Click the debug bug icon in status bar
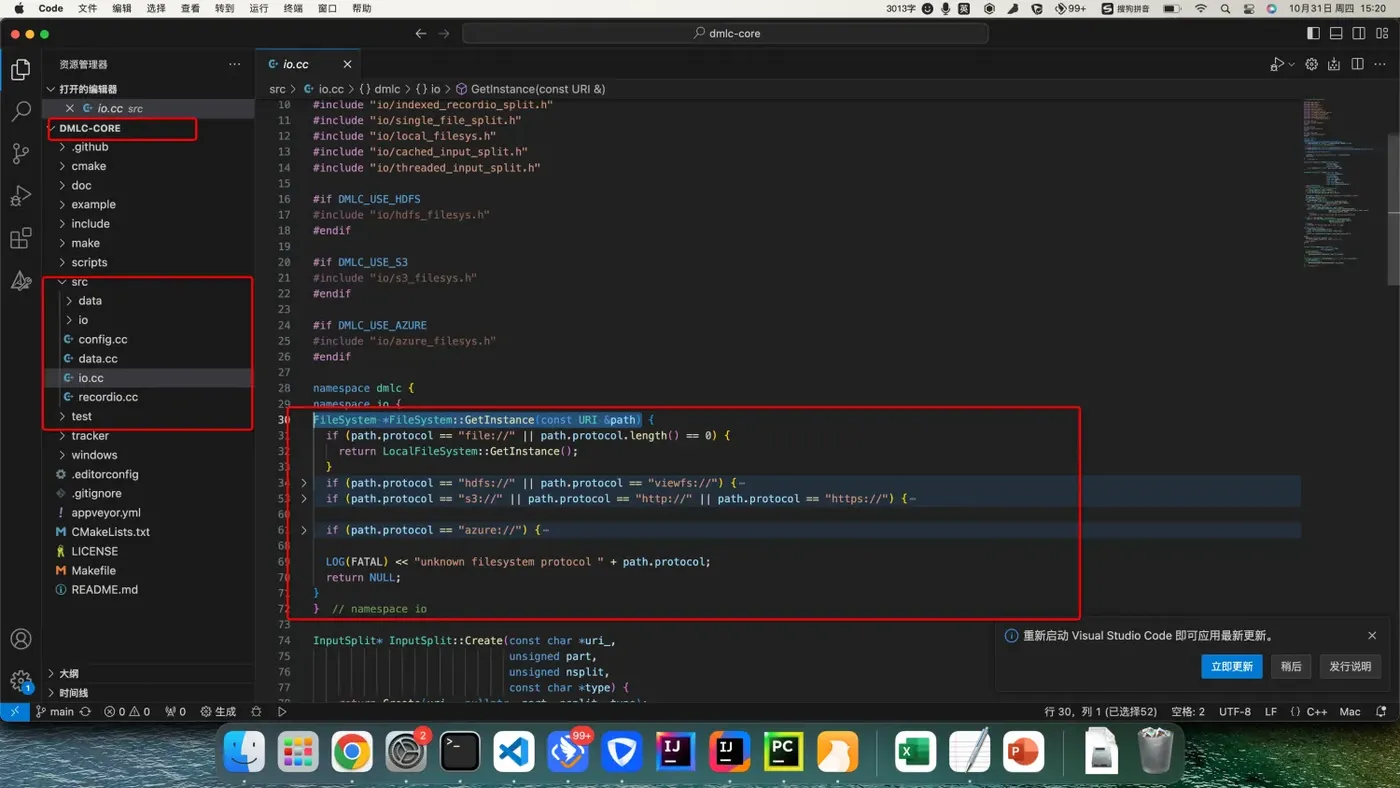This screenshot has width=1400, height=788. click(256, 712)
